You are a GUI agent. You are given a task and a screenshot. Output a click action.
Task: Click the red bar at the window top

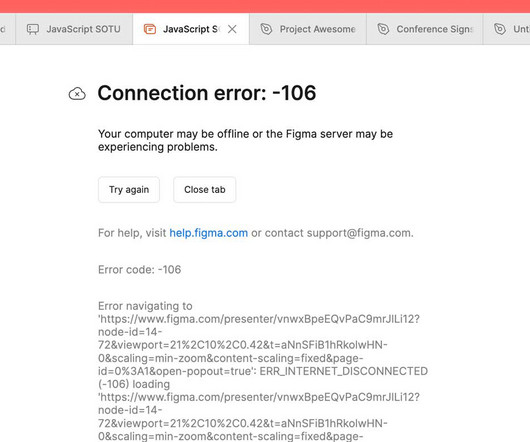pos(265,6)
